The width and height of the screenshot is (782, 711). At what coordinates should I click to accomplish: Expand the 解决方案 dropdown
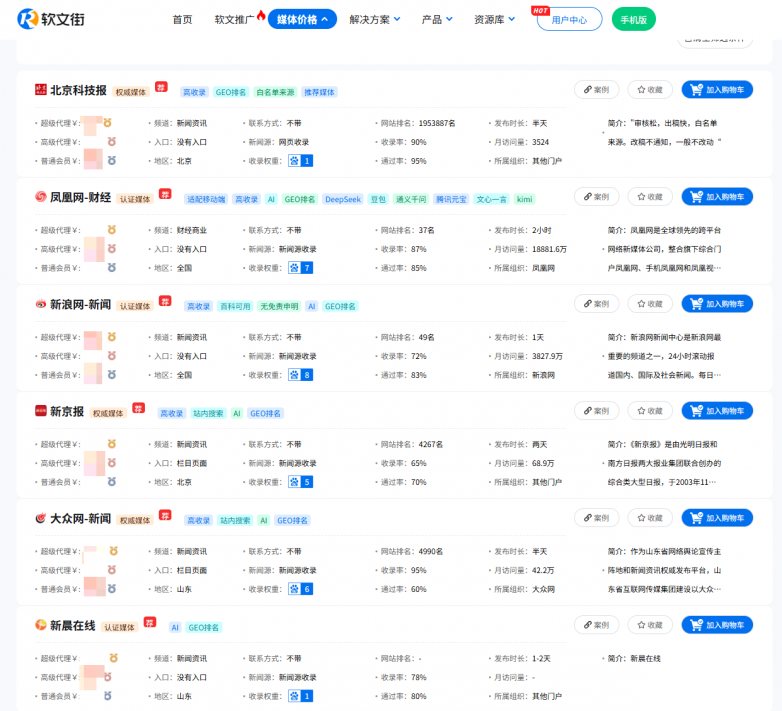pos(375,19)
